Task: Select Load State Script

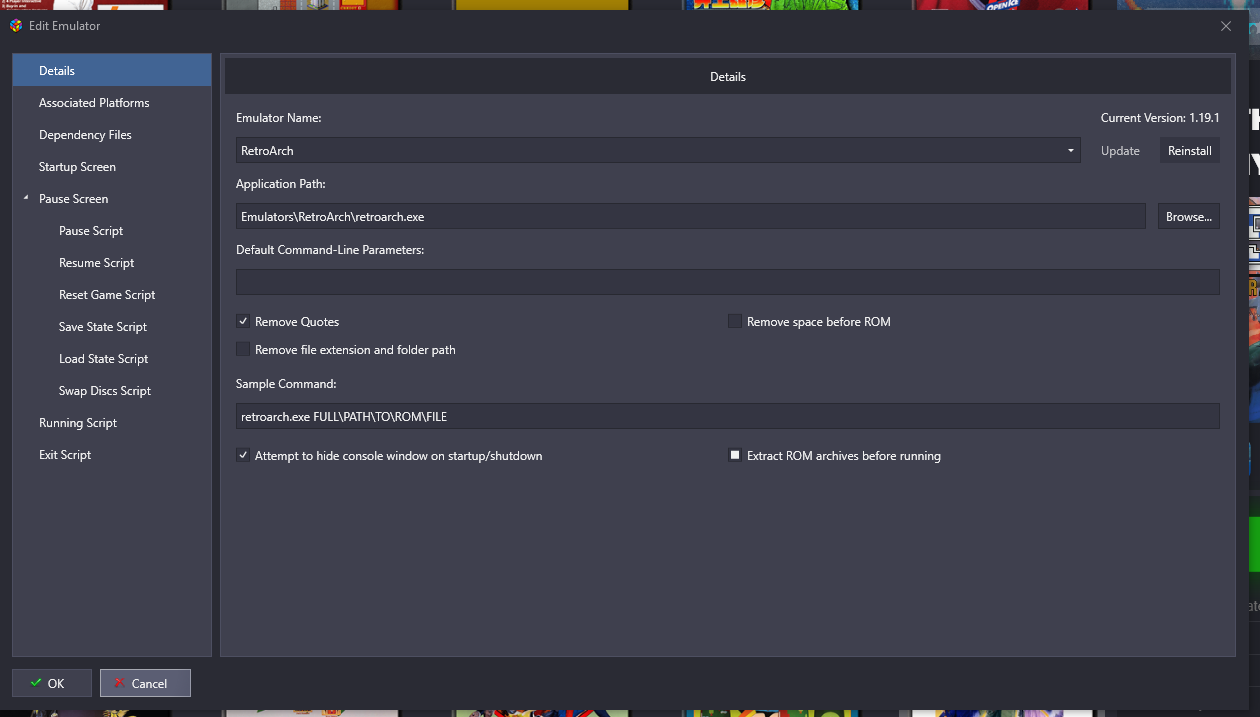Action: tap(104, 358)
